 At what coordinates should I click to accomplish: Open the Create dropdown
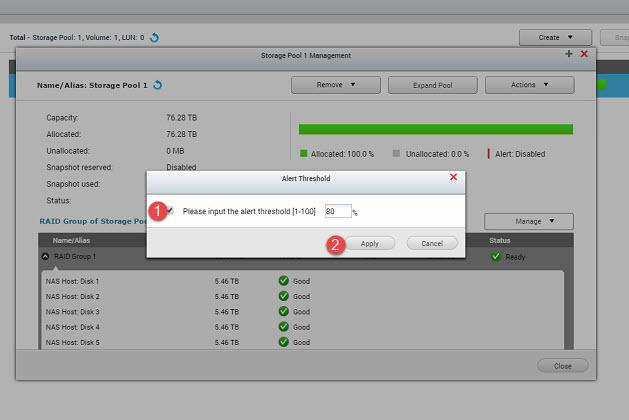(x=555, y=37)
